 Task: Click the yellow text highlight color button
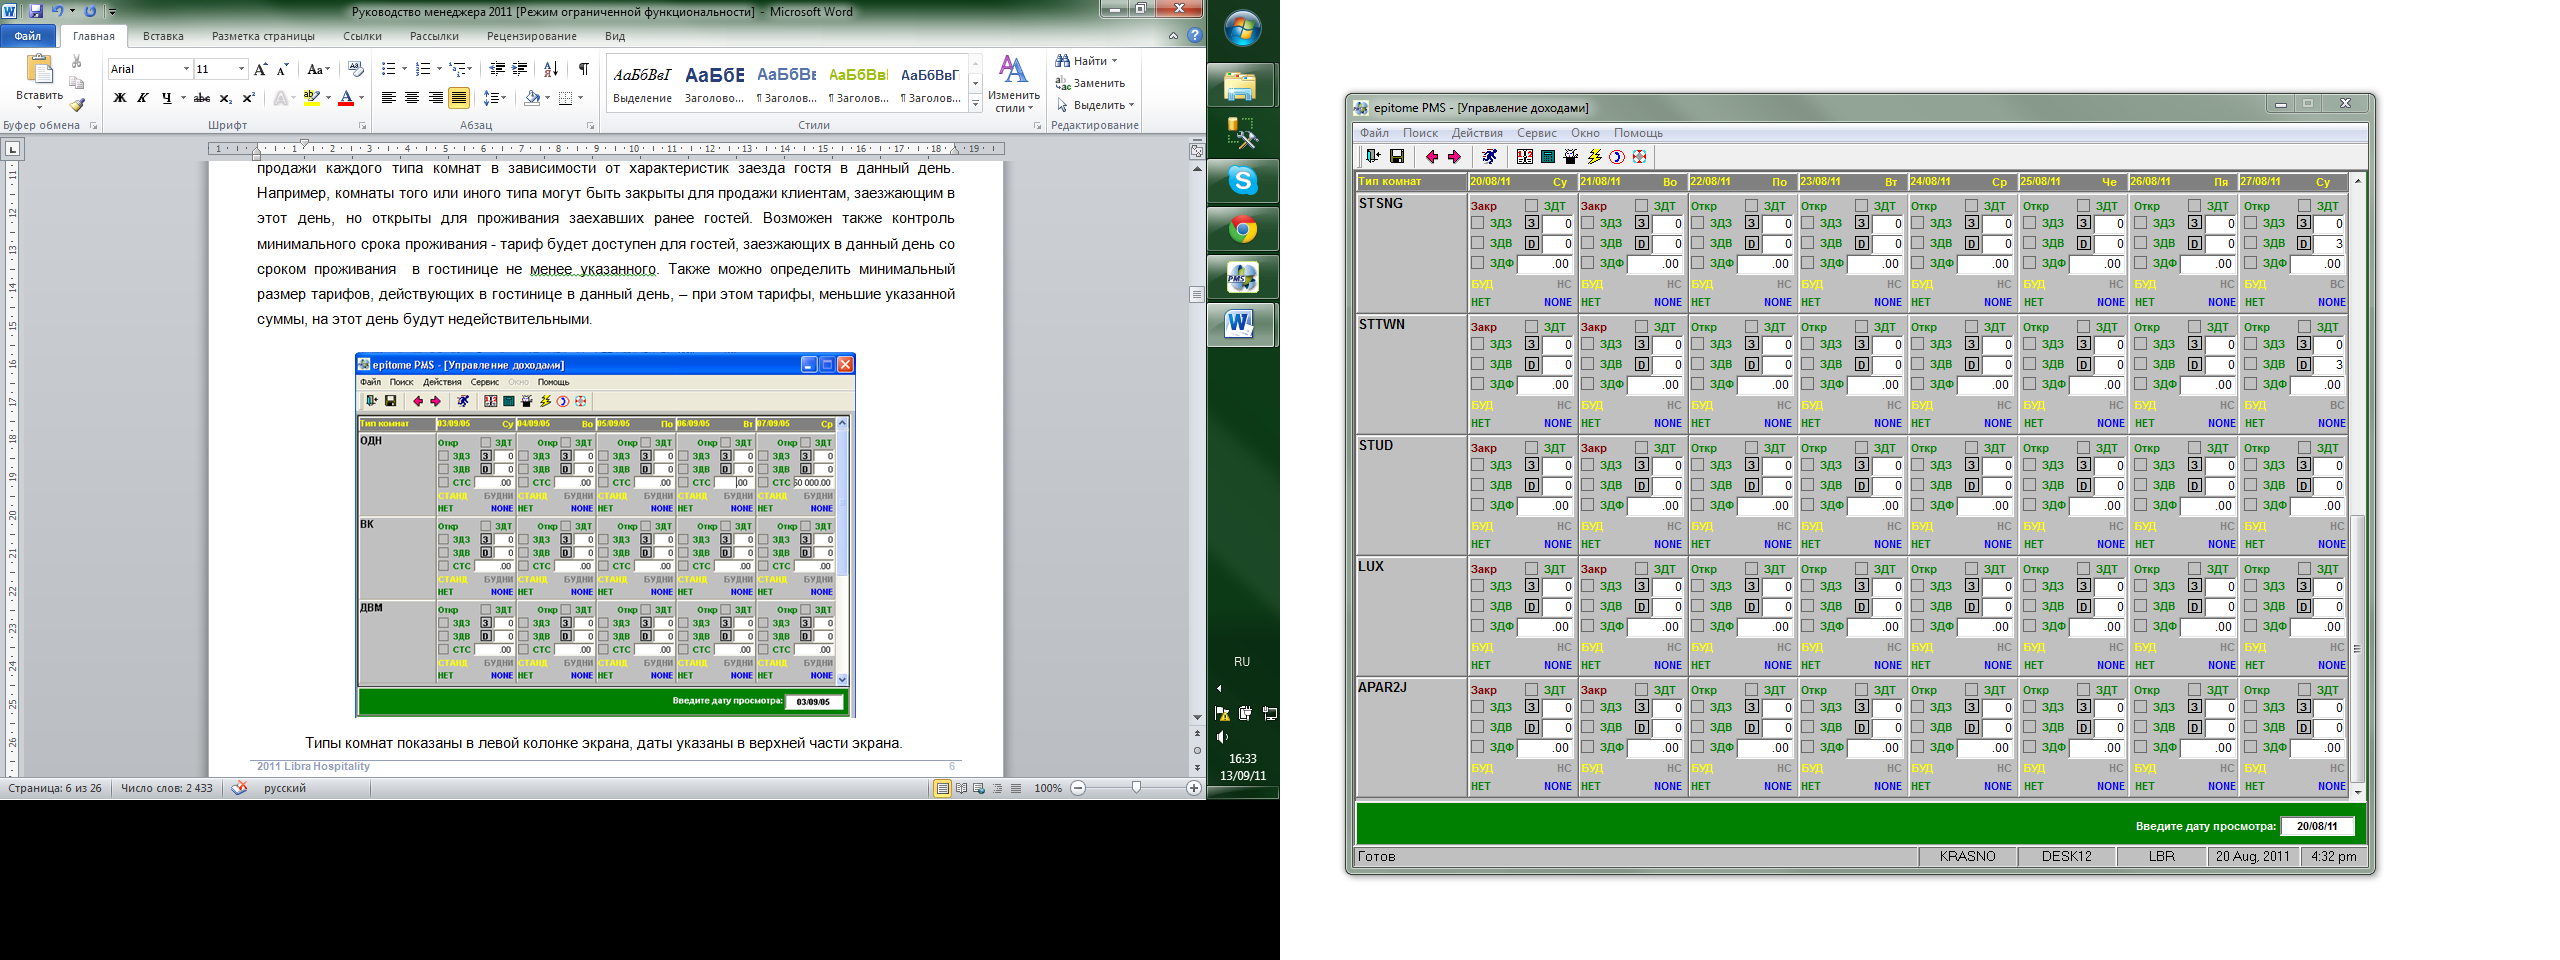coord(312,98)
